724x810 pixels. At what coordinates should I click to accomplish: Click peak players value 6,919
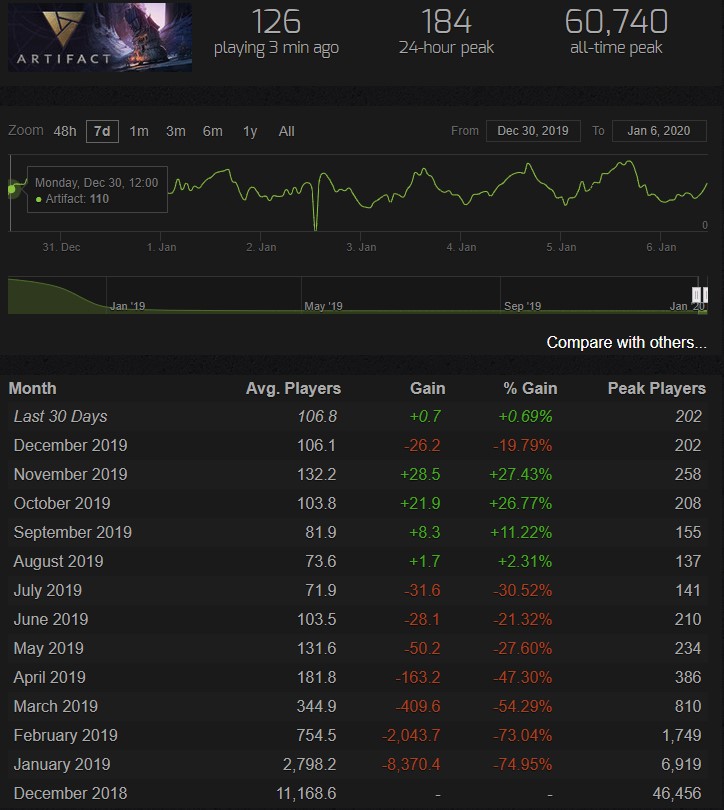click(681, 764)
